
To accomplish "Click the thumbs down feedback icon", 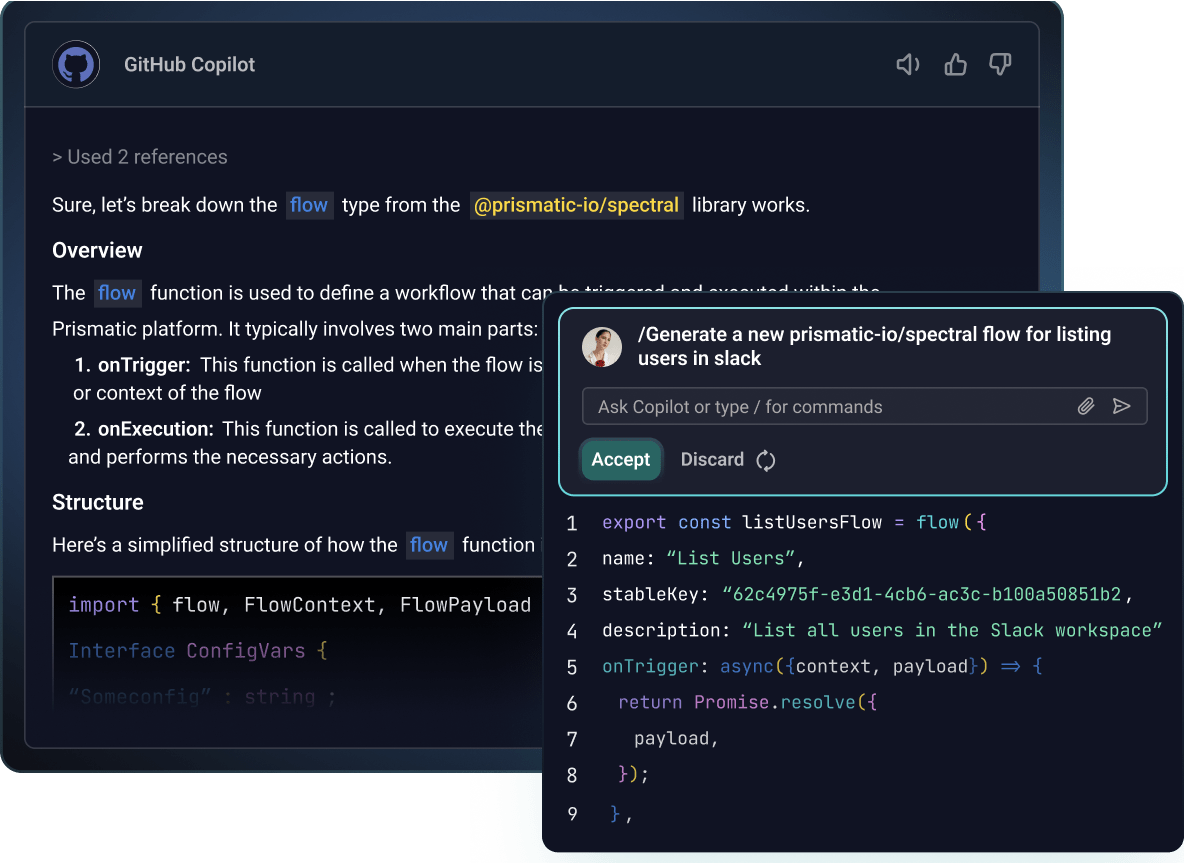I will (x=1001, y=65).
